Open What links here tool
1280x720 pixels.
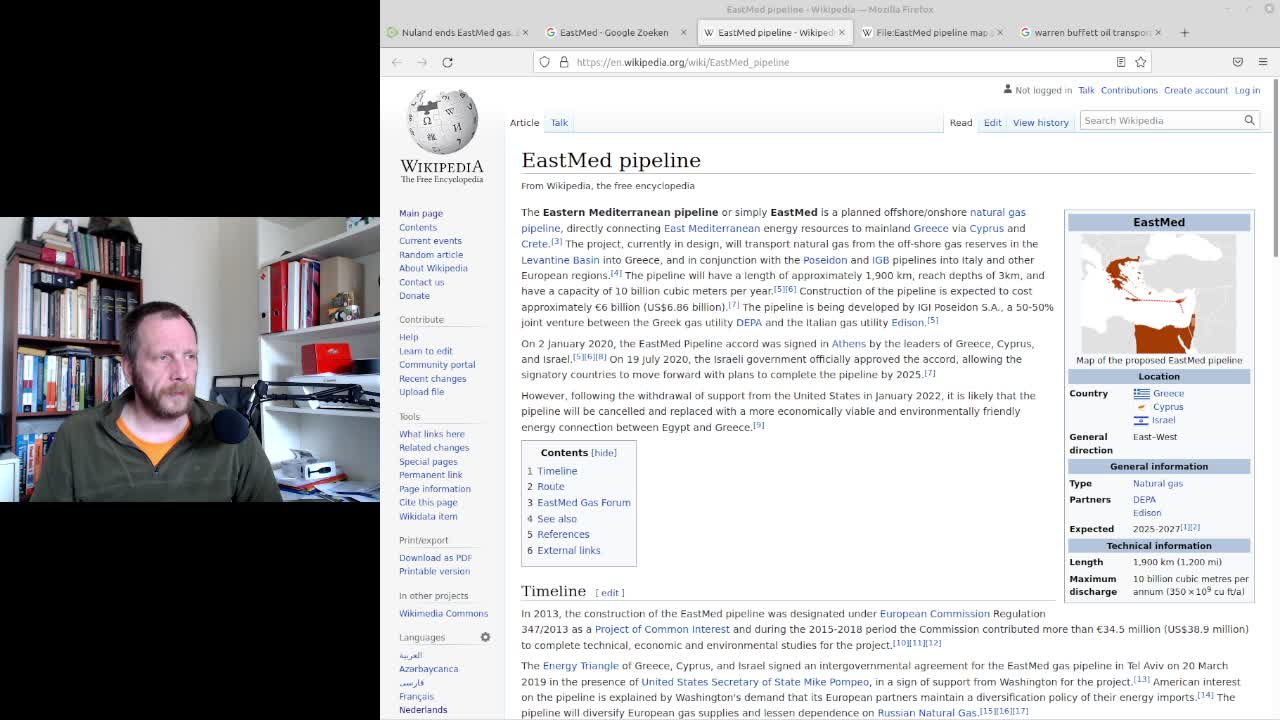click(432, 434)
